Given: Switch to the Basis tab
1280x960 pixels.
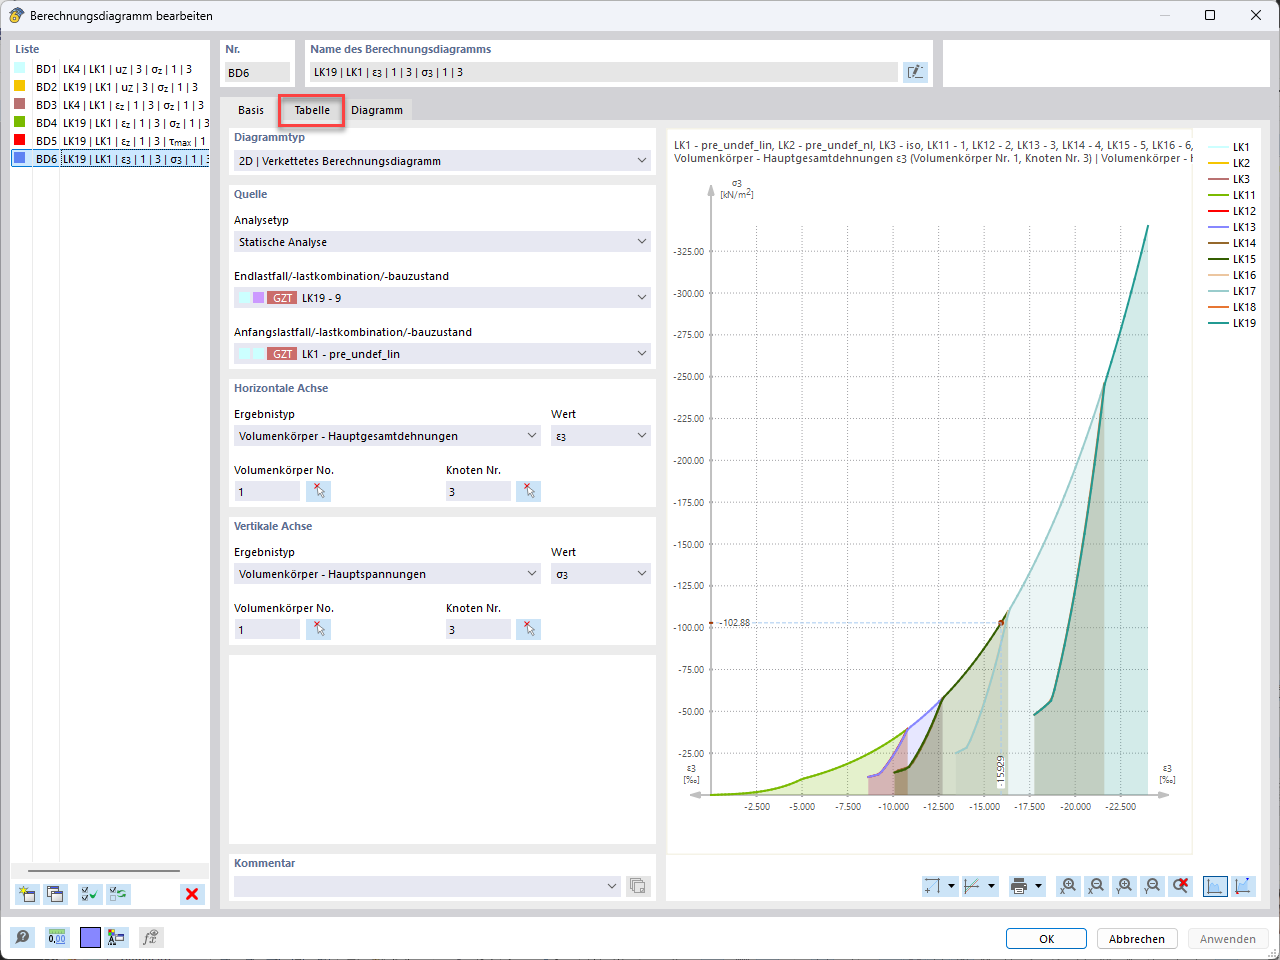Looking at the screenshot, I should pyautogui.click(x=251, y=110).
